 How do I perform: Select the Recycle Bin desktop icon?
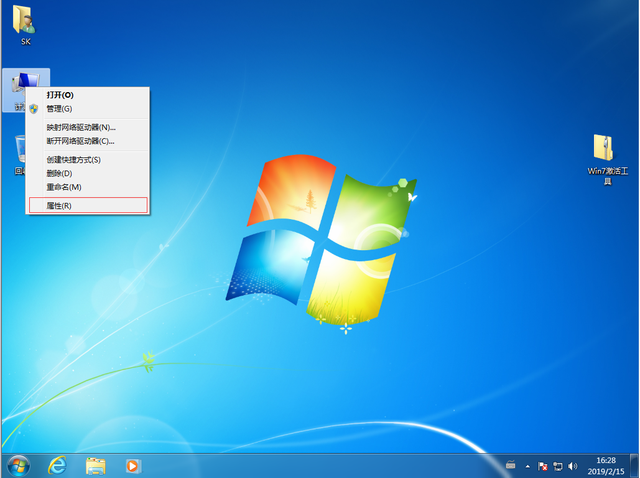[x=19, y=155]
